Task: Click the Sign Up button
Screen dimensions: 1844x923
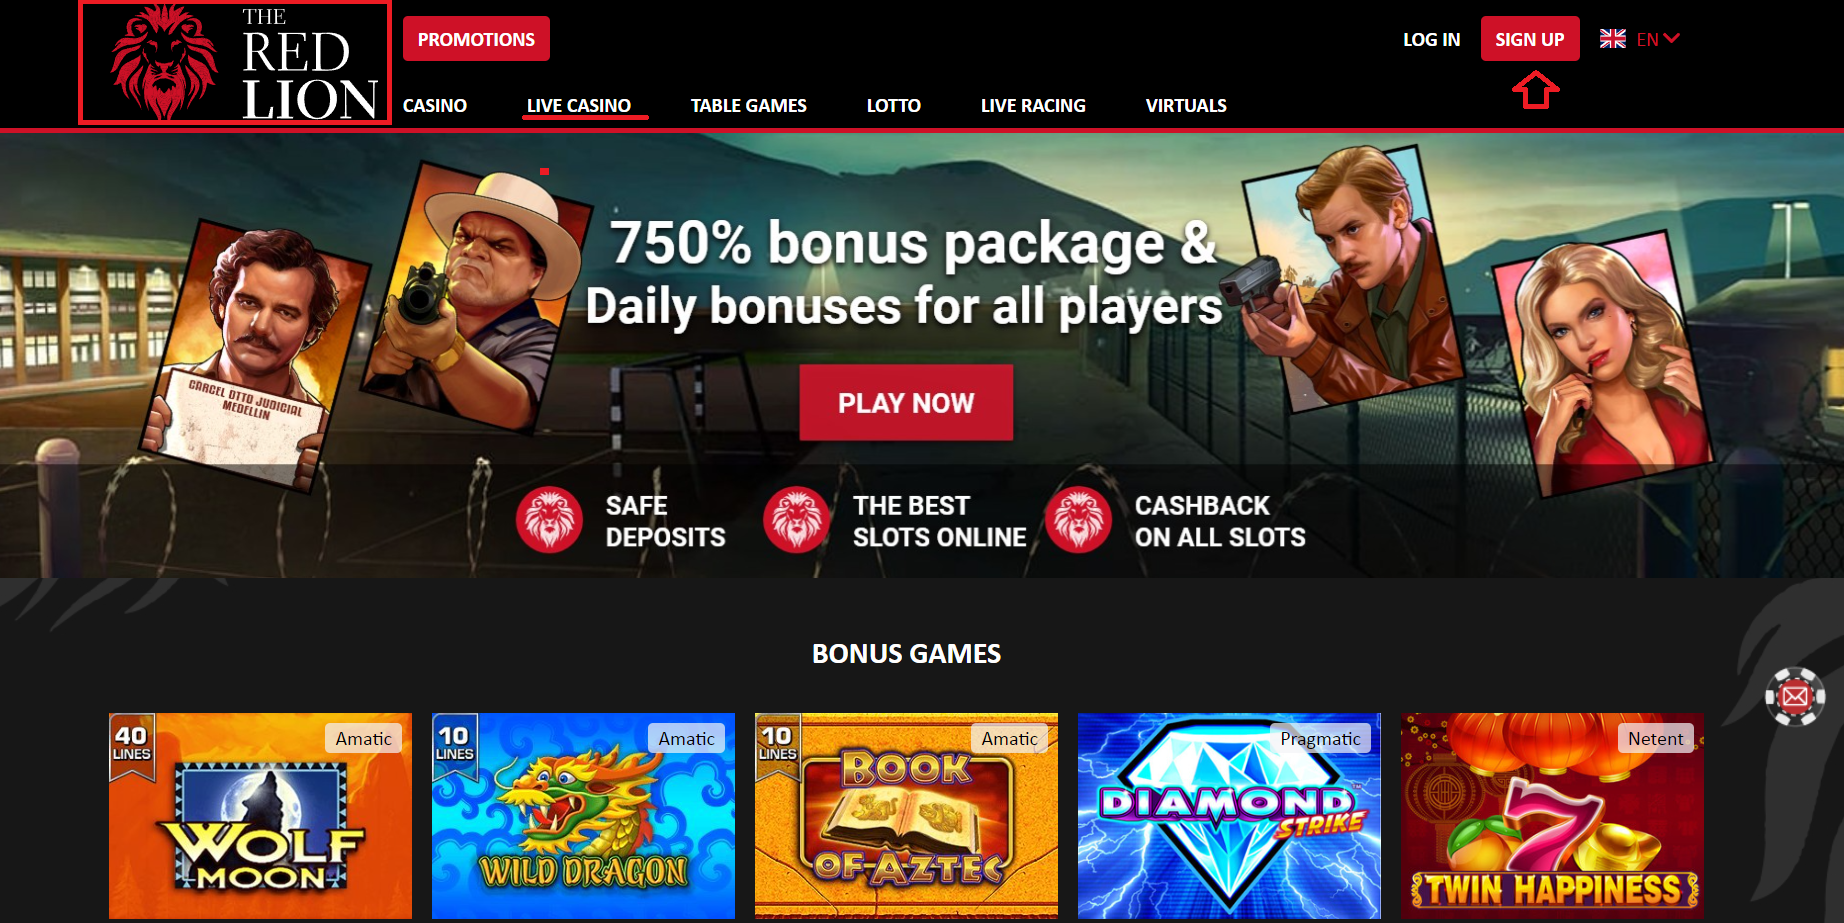Action: pos(1530,39)
